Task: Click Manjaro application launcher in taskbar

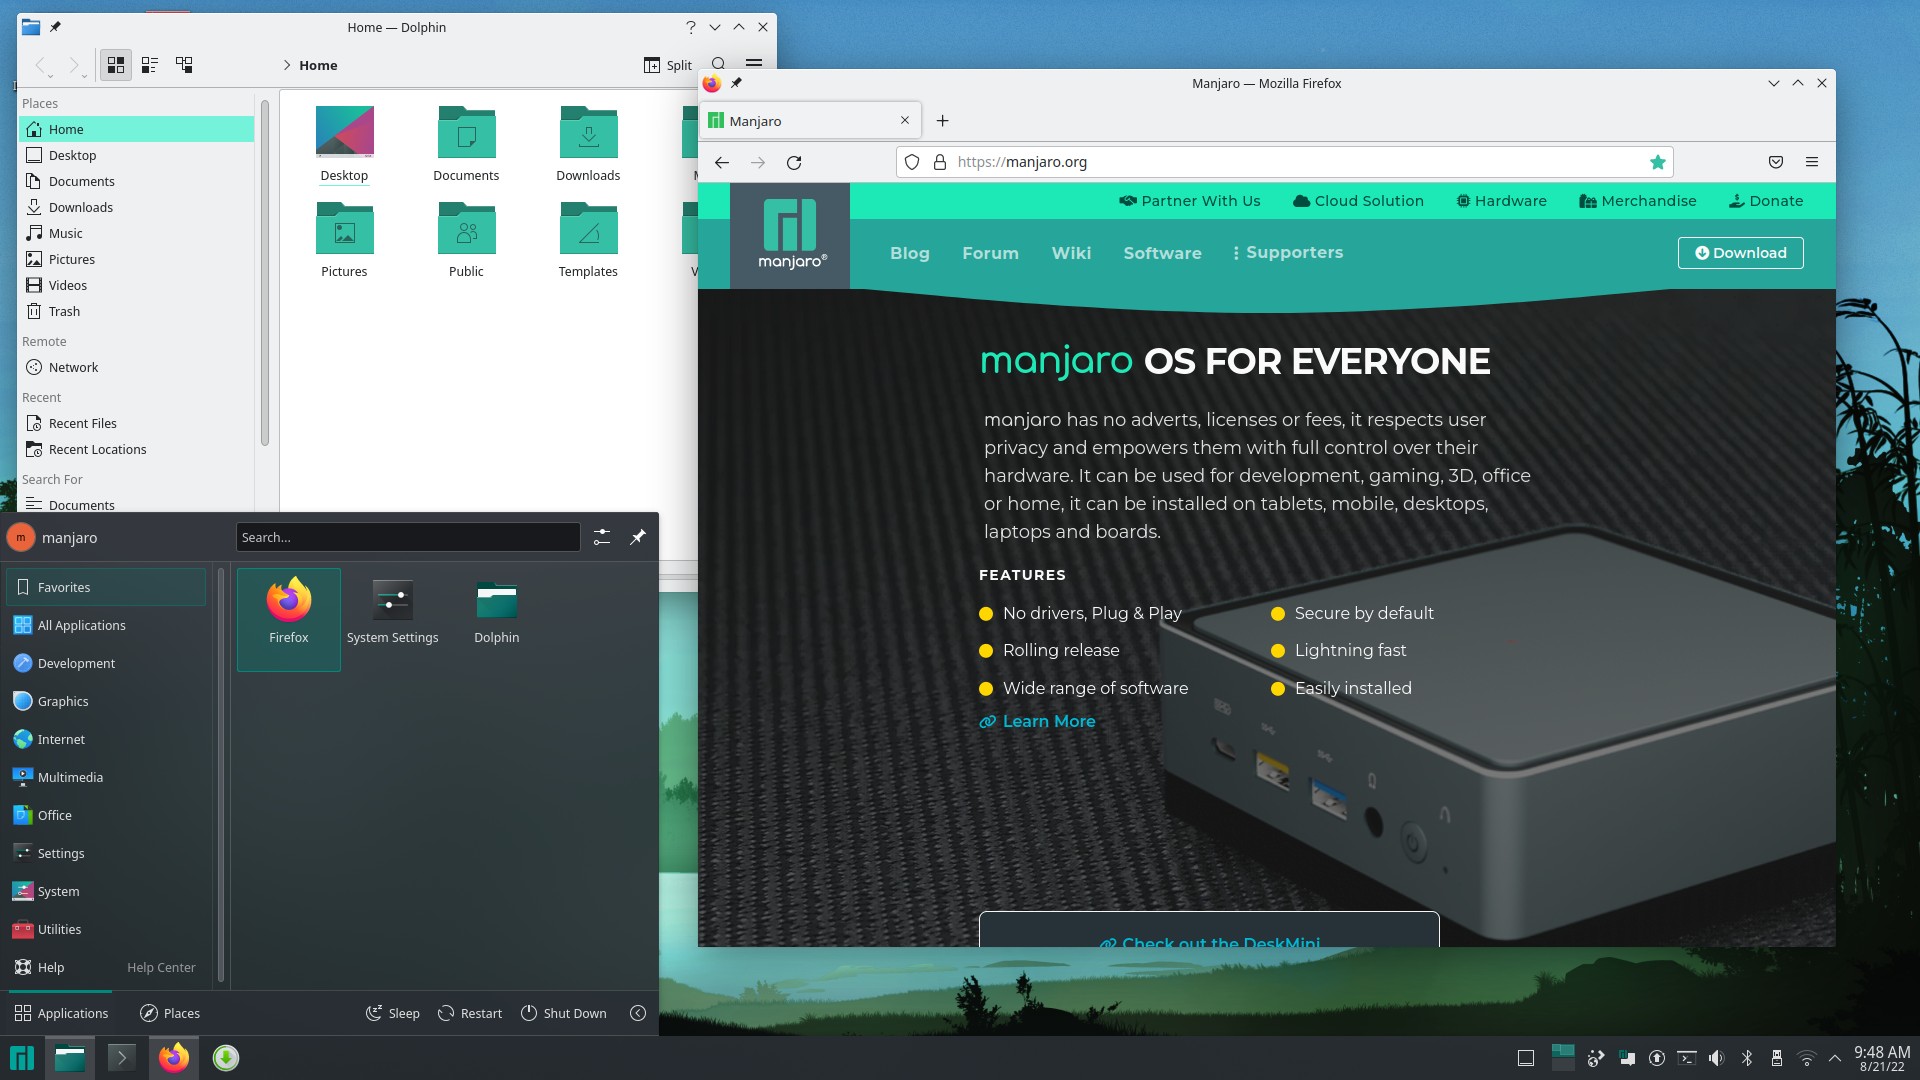Action: (22, 1058)
